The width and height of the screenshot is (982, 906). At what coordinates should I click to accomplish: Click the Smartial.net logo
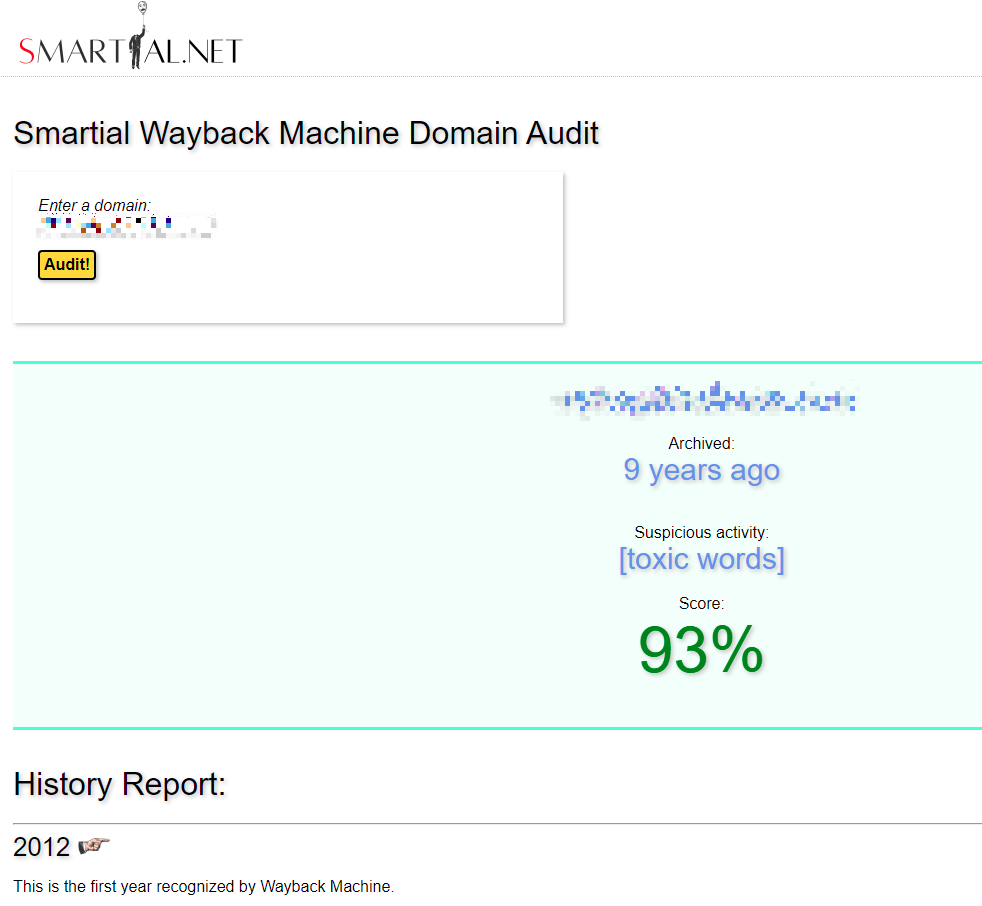click(x=130, y=36)
